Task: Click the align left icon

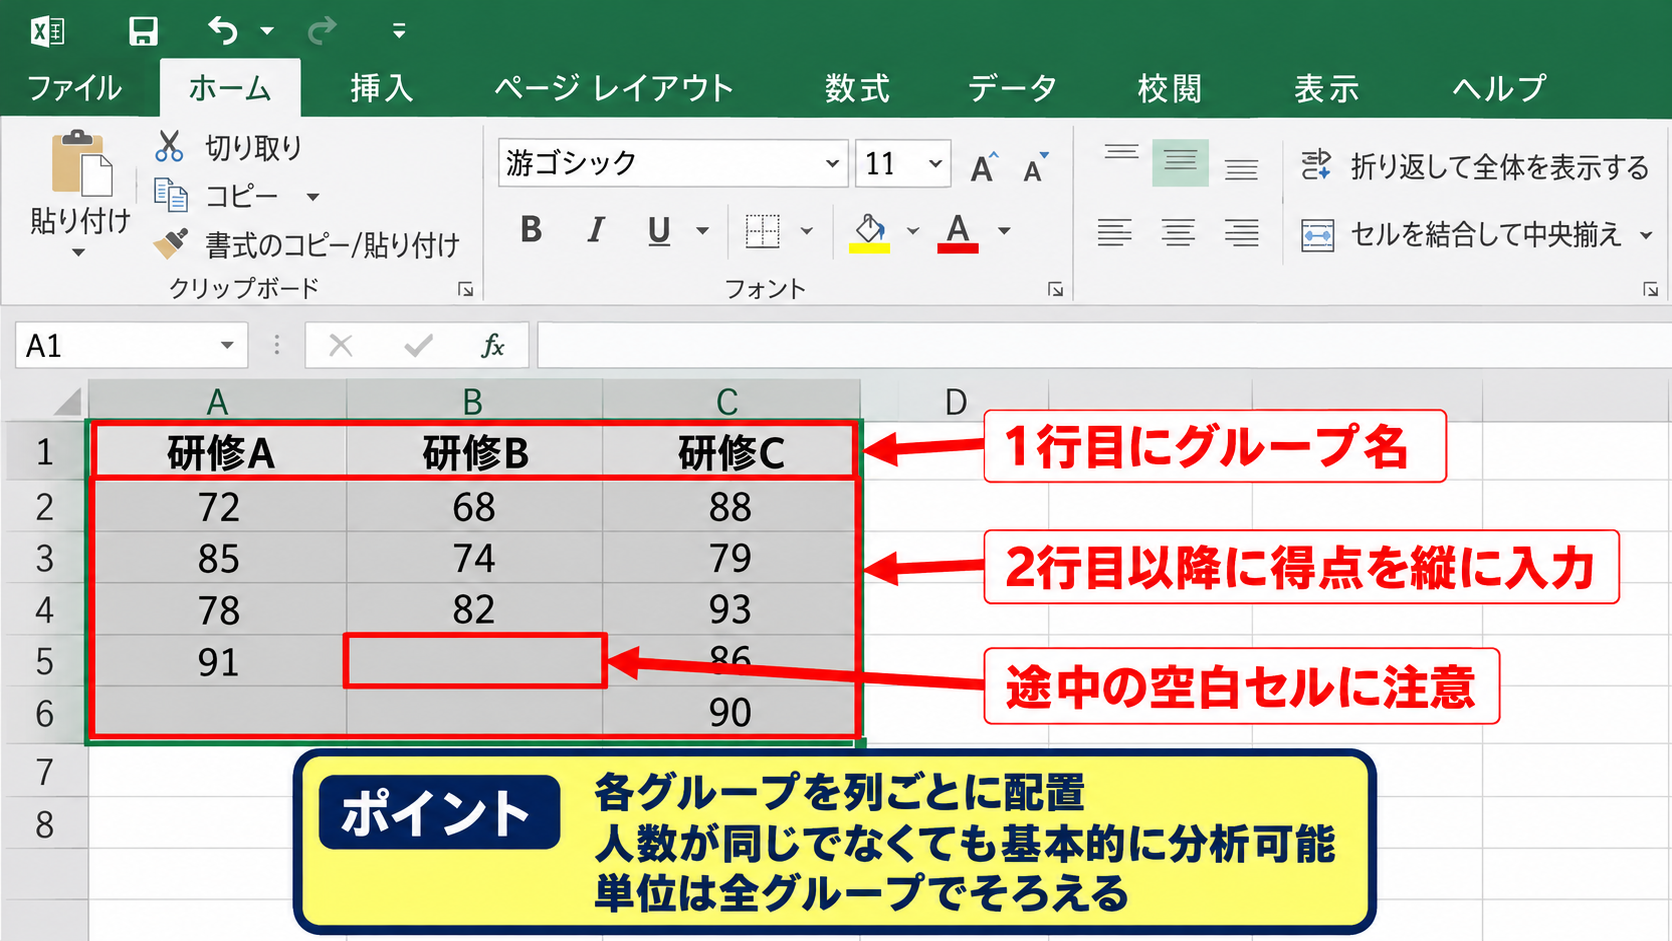Action: coord(1114,233)
